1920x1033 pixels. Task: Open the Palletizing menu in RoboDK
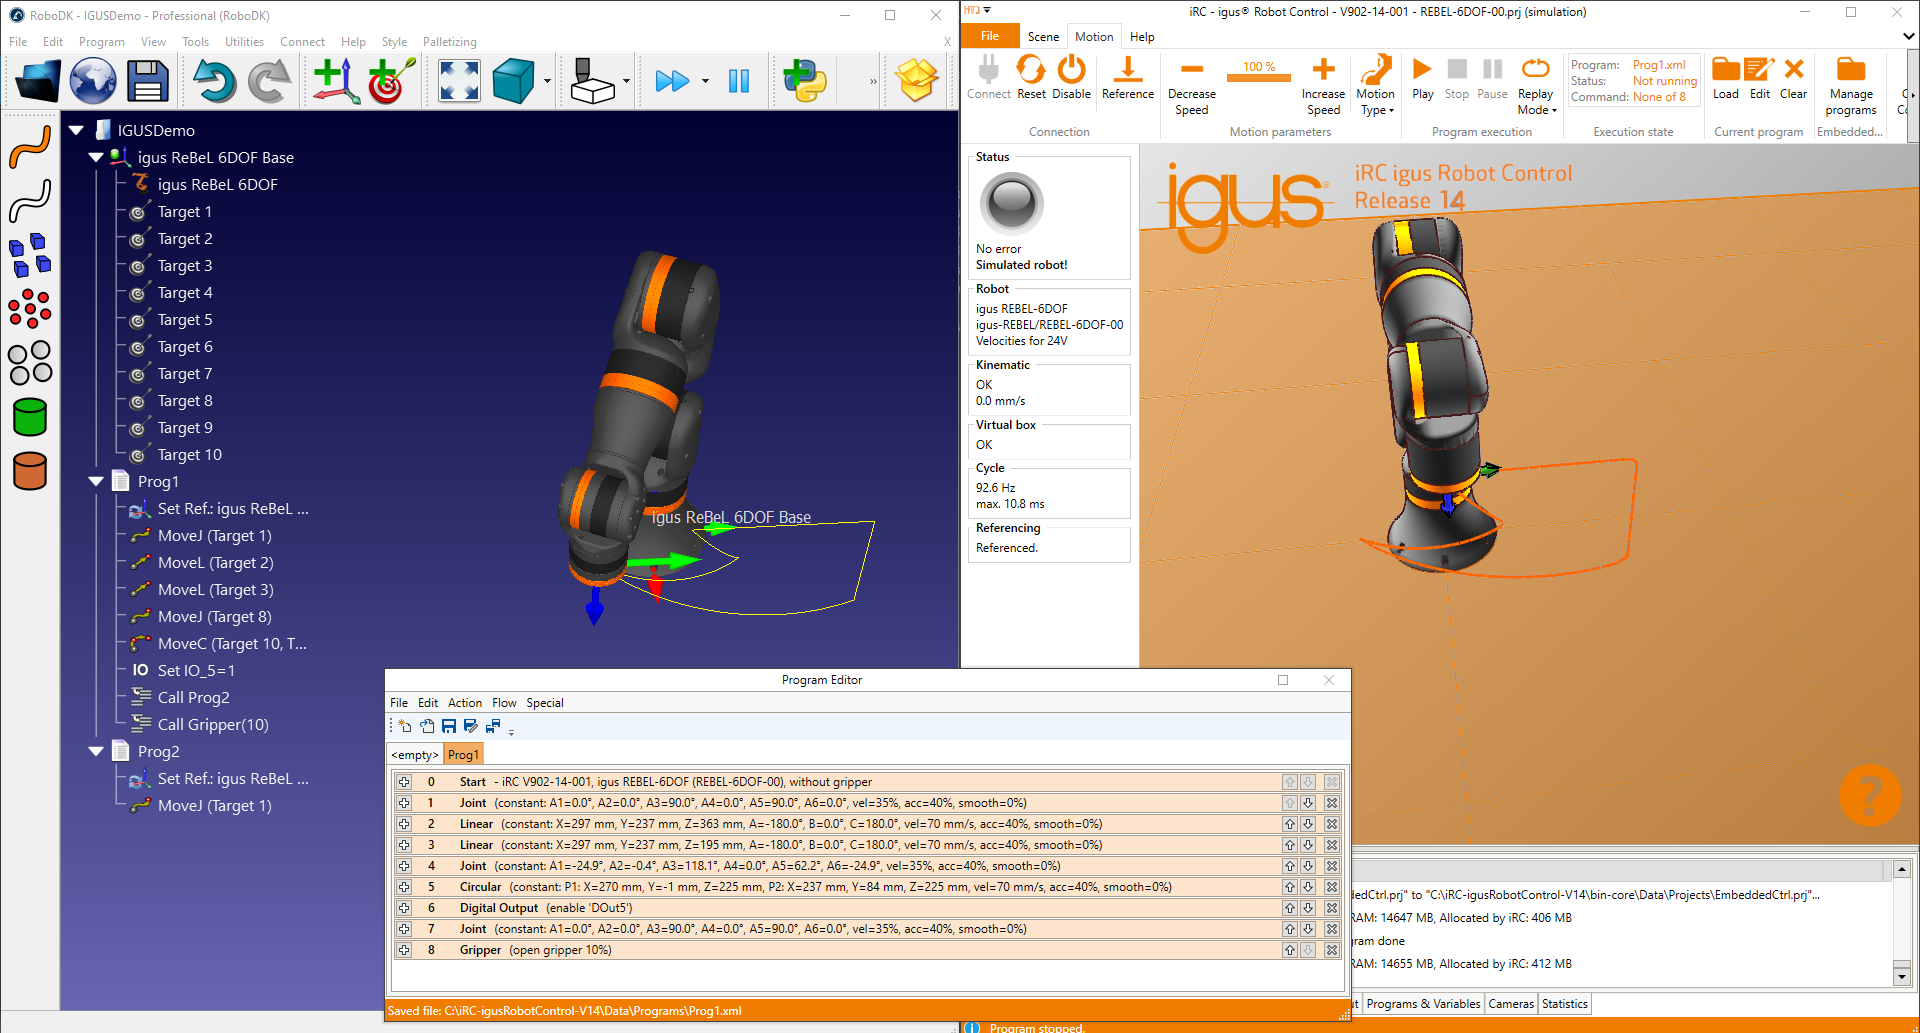pos(449,42)
